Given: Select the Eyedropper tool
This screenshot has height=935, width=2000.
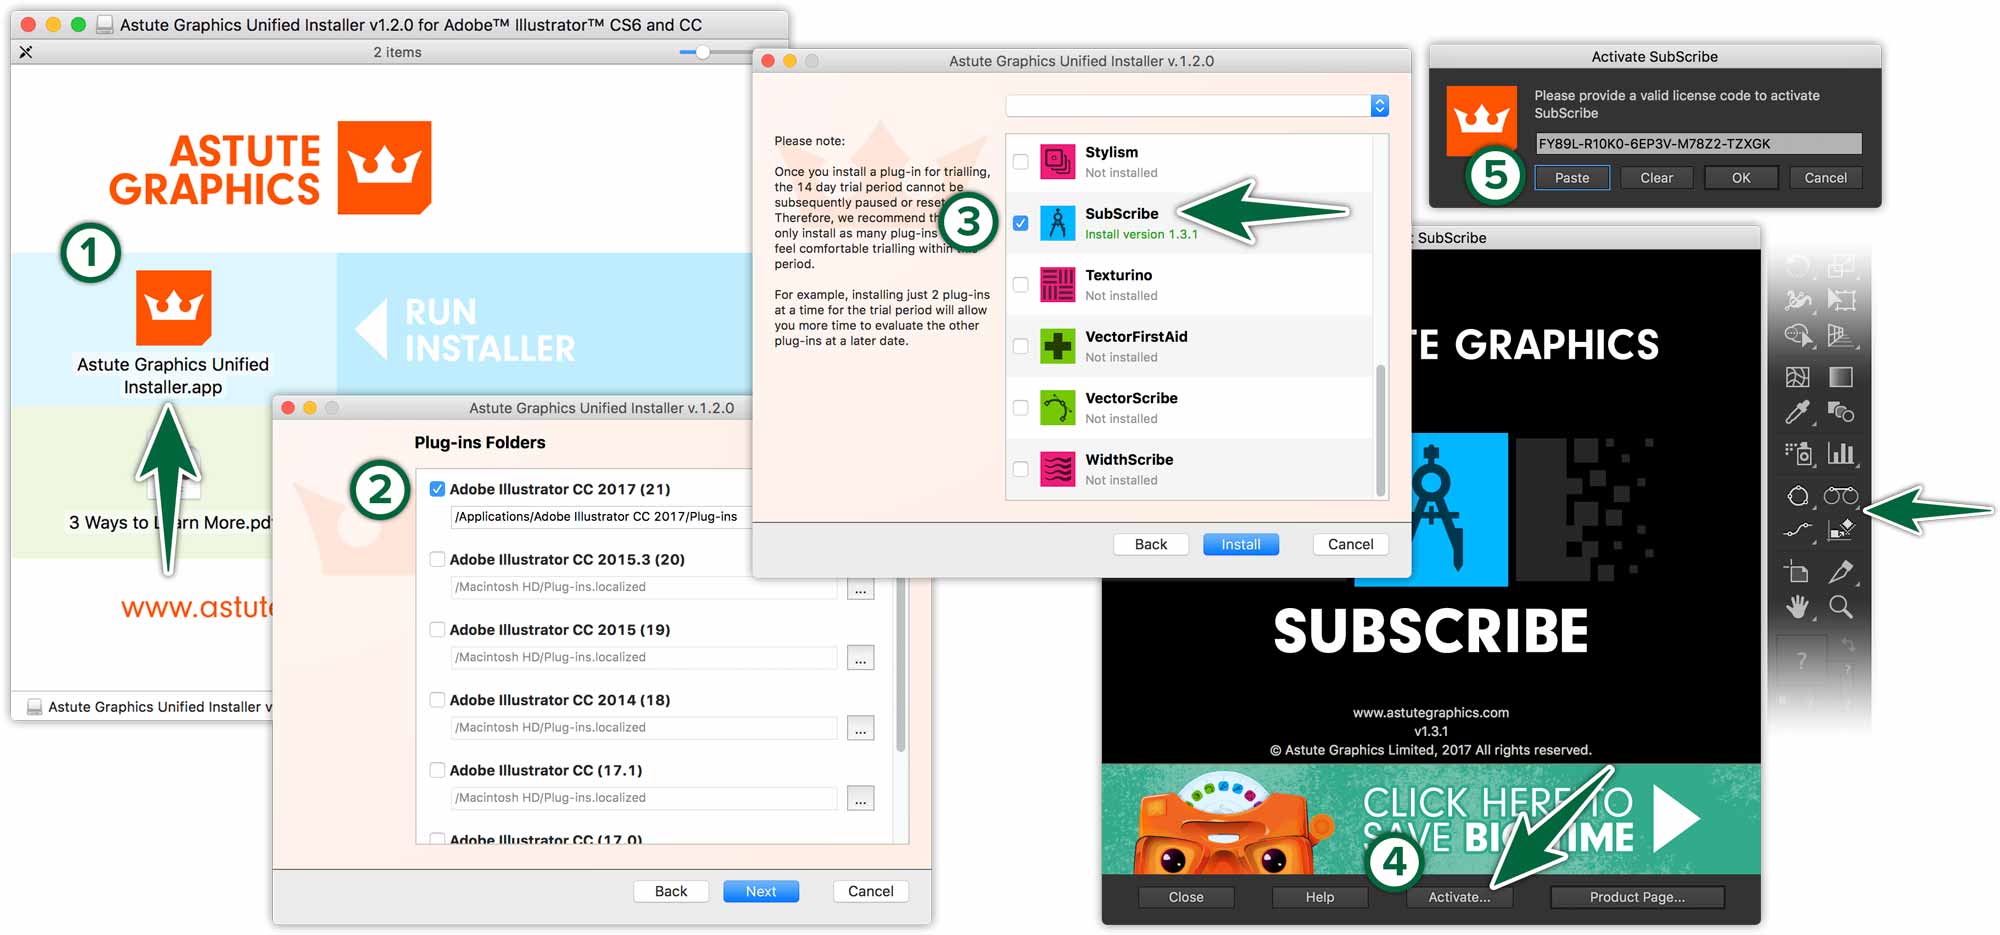Looking at the screenshot, I should coord(1798,412).
